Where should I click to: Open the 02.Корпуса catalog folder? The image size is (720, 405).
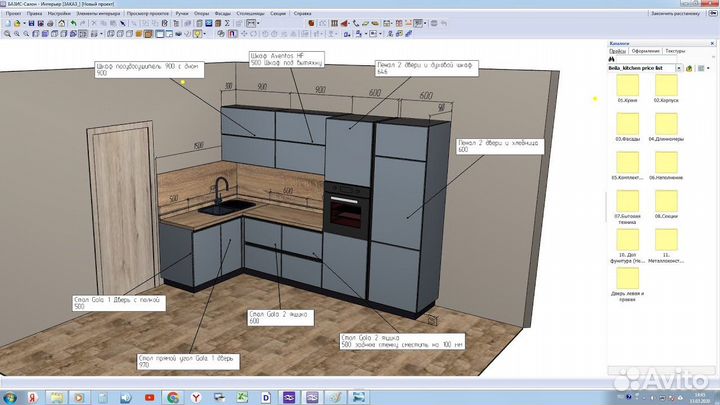[667, 85]
